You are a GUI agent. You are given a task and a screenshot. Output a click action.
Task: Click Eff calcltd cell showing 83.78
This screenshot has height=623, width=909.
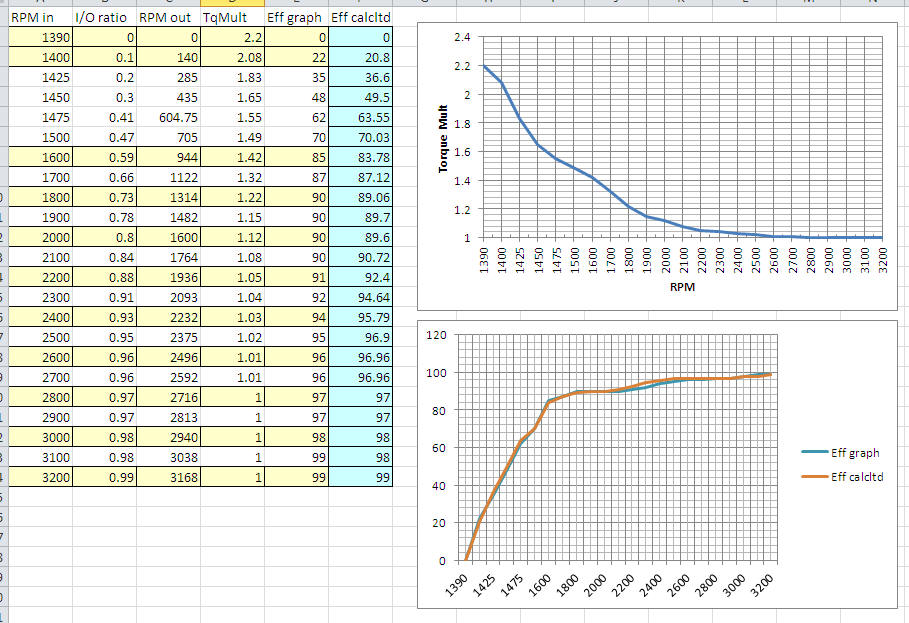pos(361,158)
